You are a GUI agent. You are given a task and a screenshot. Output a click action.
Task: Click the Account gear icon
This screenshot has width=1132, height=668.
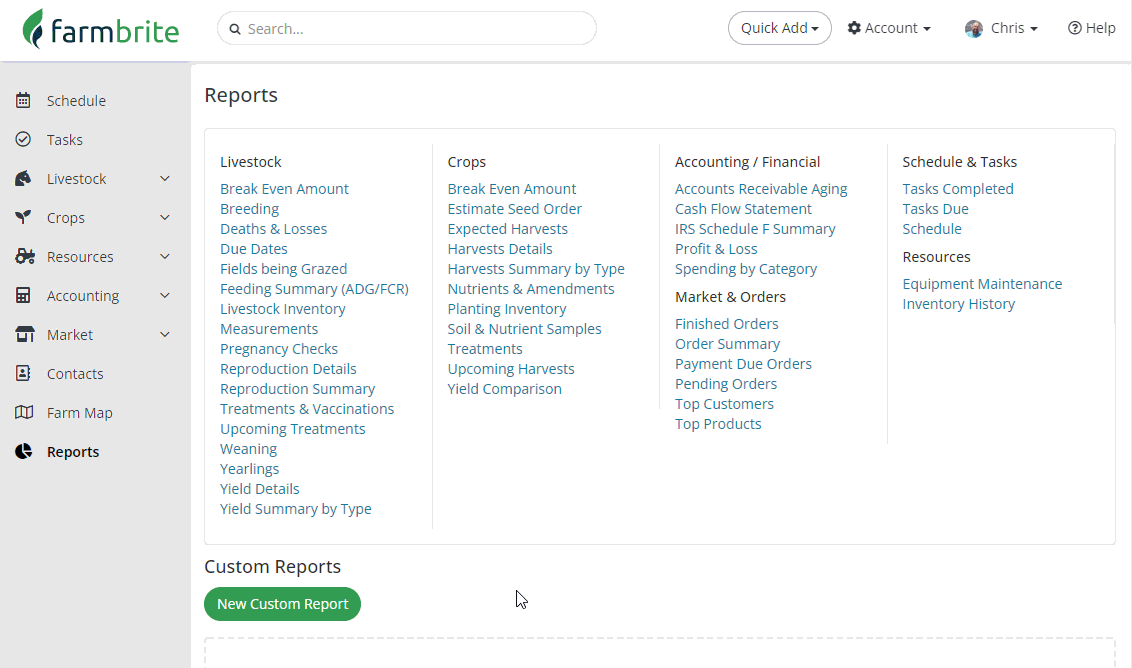point(854,28)
